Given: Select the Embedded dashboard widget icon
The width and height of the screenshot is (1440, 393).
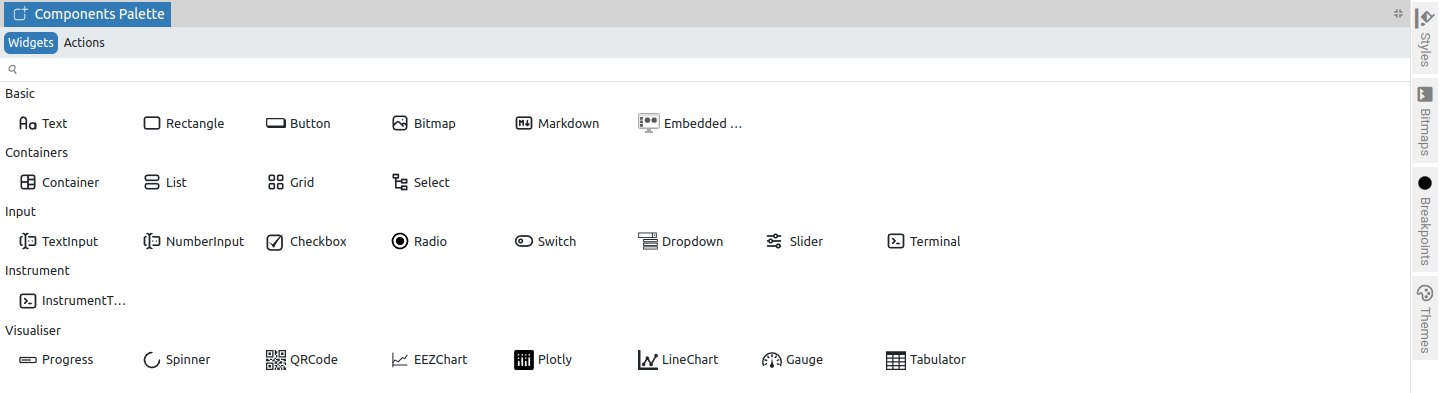Looking at the screenshot, I should (x=649, y=124).
